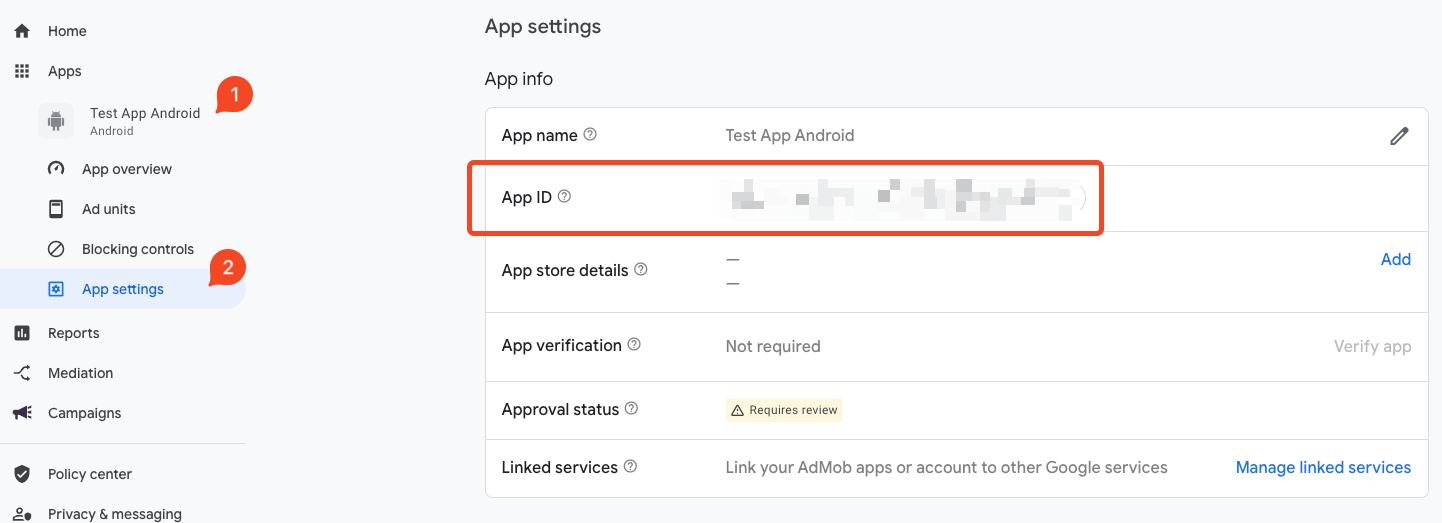
Task: Click the 'App info' section heading
Action: [519, 79]
